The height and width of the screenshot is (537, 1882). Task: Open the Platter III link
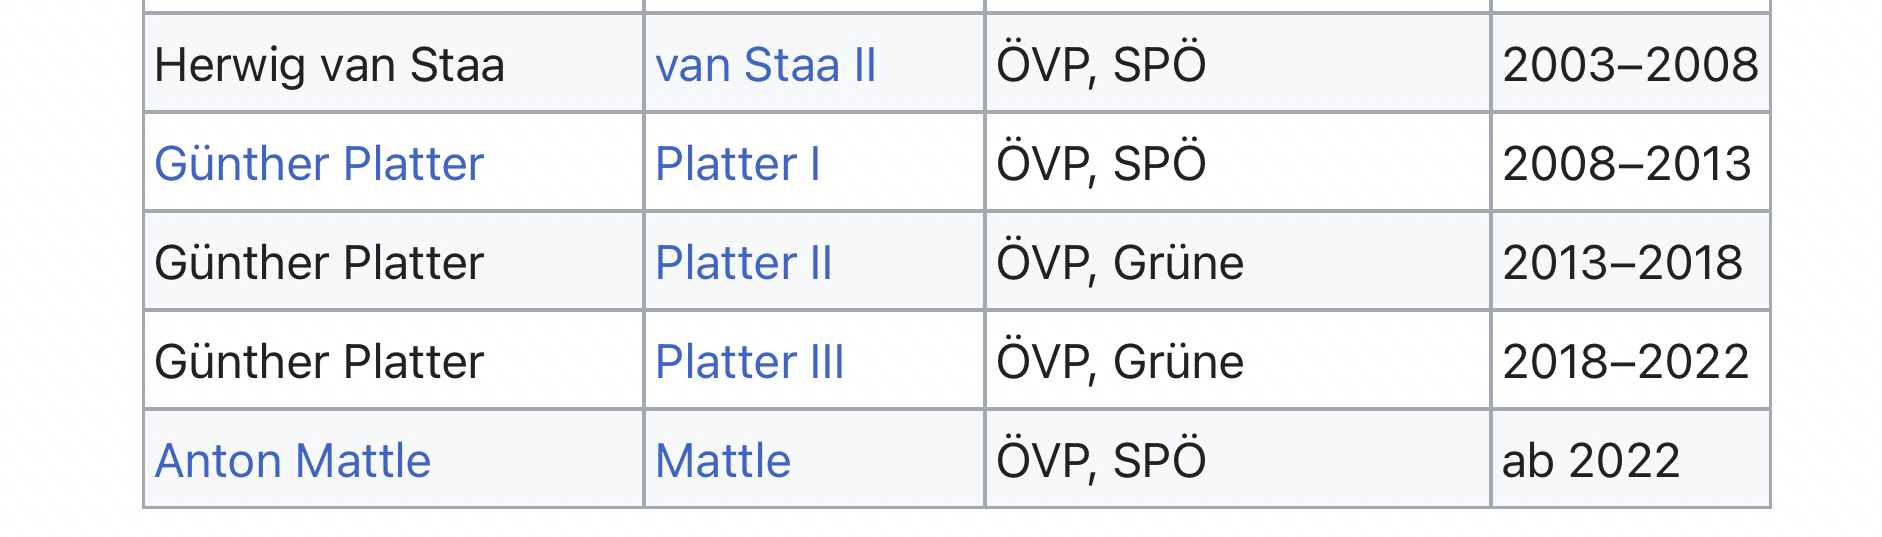coord(749,362)
